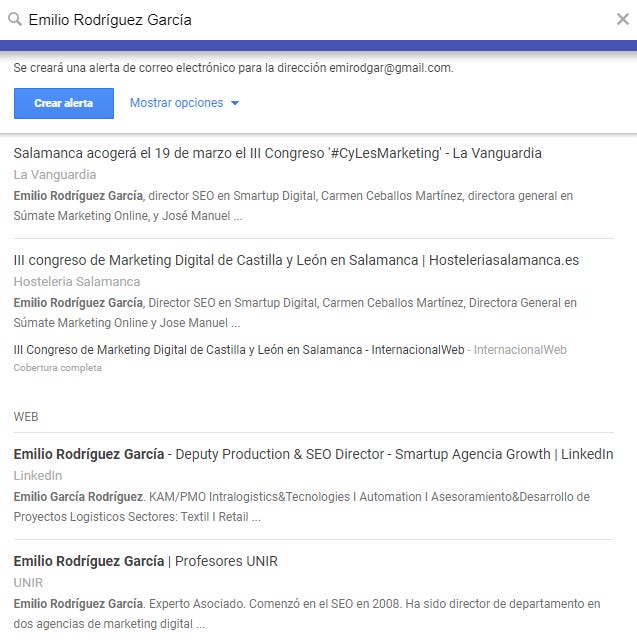Click the magnifier search icon
Image resolution: width=637 pixels, height=642 pixels.
(15, 19)
